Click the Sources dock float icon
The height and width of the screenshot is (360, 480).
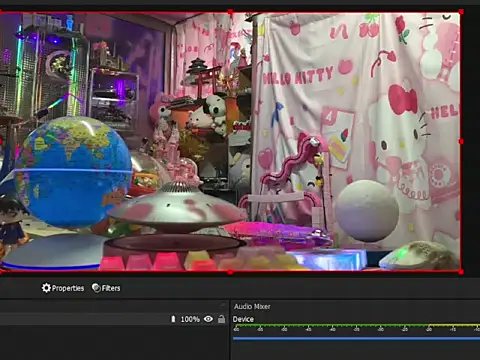tap(223, 304)
